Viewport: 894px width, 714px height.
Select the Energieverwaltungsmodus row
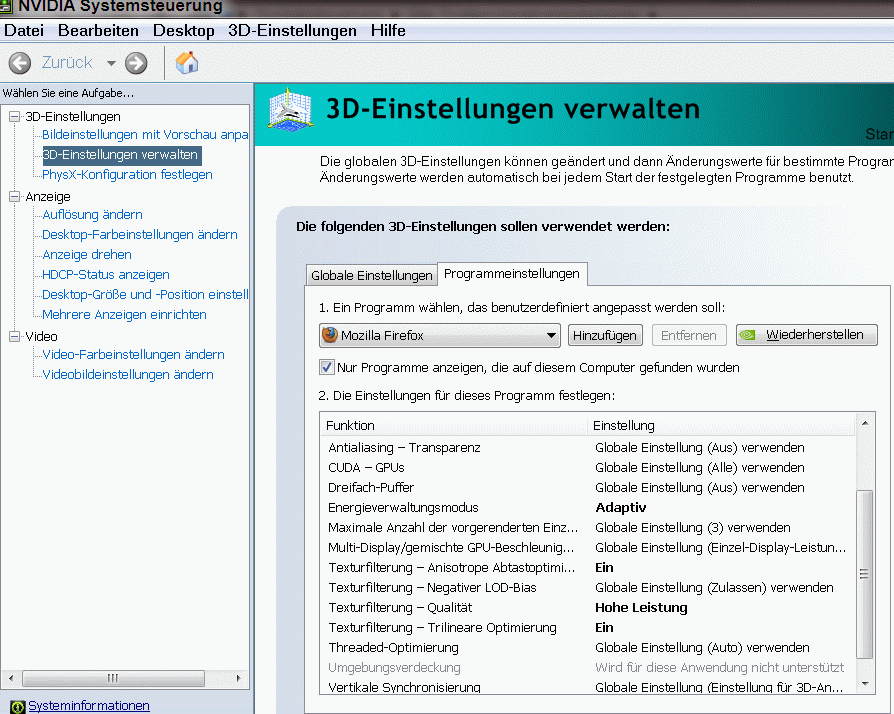(x=587, y=508)
